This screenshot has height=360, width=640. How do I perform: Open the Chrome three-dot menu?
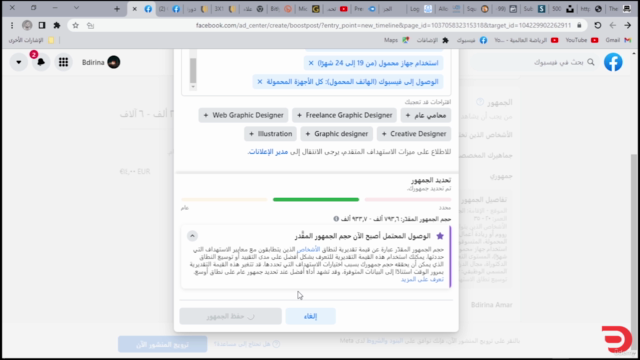12,25
